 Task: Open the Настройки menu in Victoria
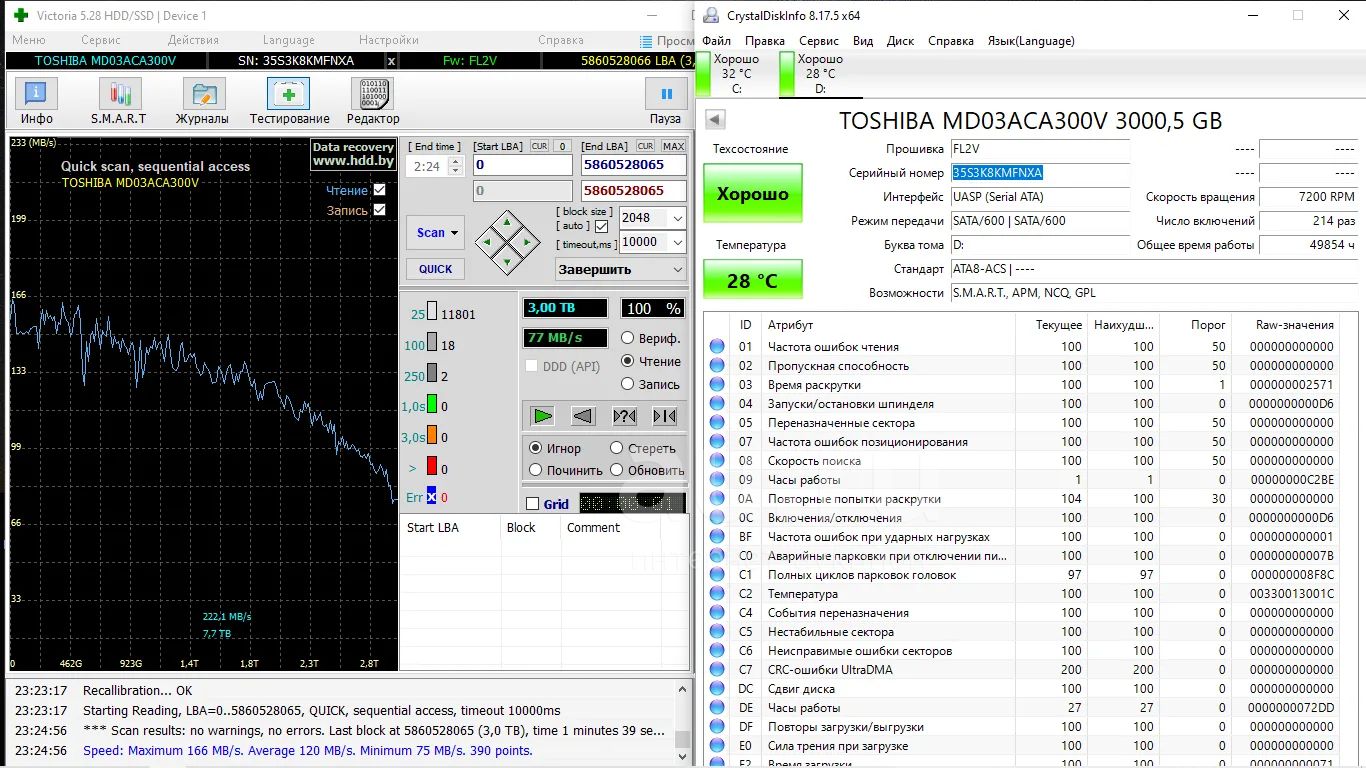(389, 40)
